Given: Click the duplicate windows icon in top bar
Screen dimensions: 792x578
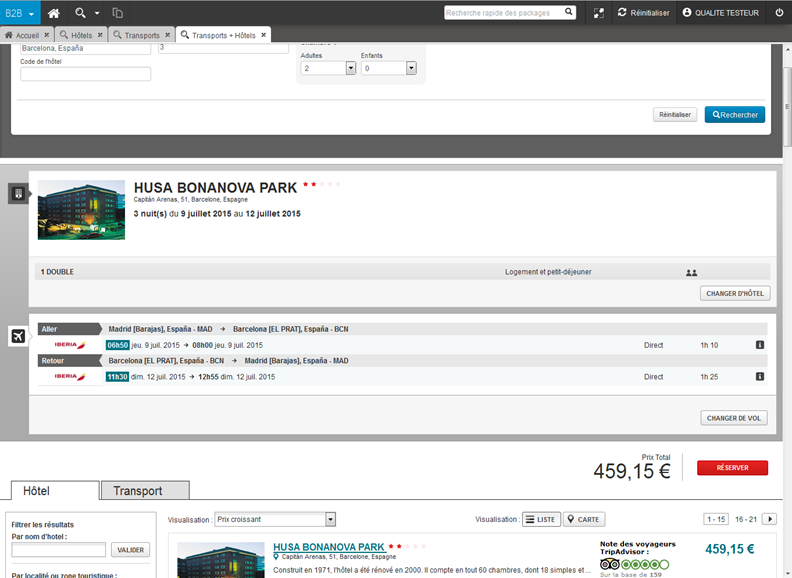Looking at the screenshot, I should pos(117,13).
